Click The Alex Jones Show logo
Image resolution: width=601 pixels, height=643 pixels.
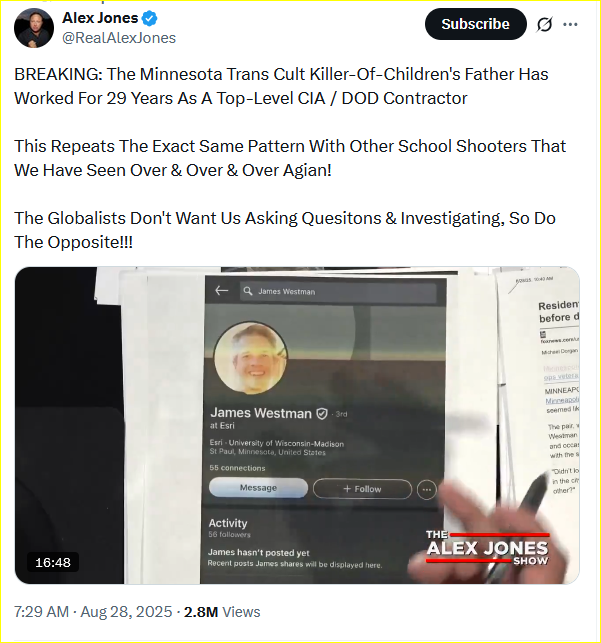(487, 547)
